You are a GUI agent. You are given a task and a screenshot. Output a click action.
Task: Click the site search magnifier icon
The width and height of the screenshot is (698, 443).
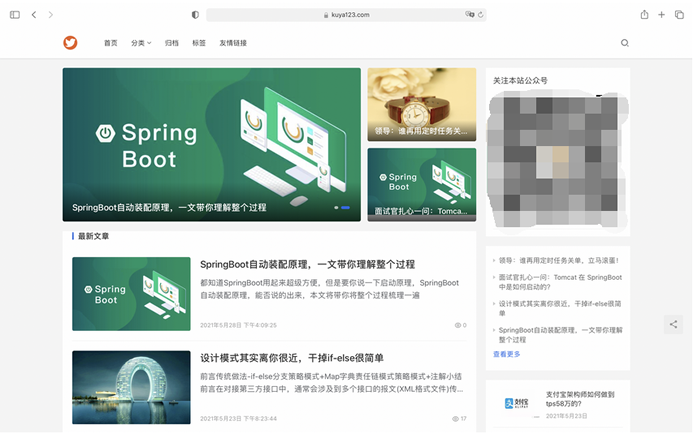[x=625, y=43]
